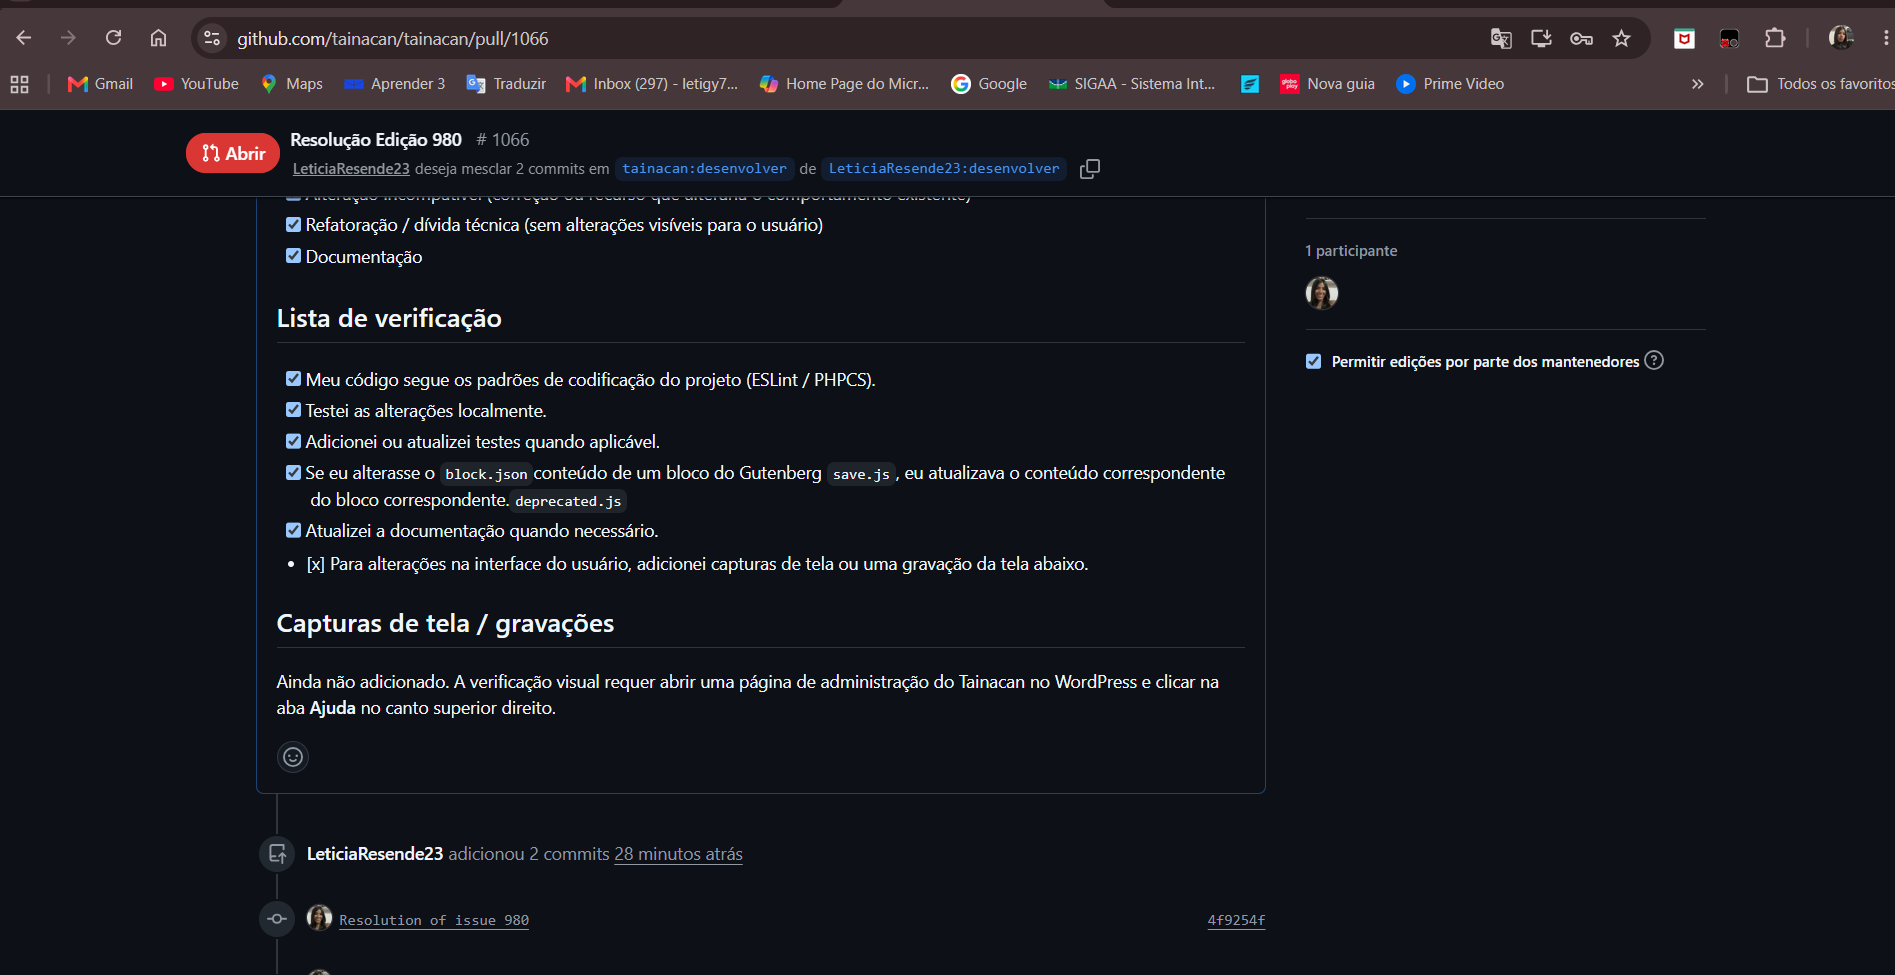1895x975 pixels.
Task: Open the Todos os favoritos folder
Action: (x=1820, y=84)
